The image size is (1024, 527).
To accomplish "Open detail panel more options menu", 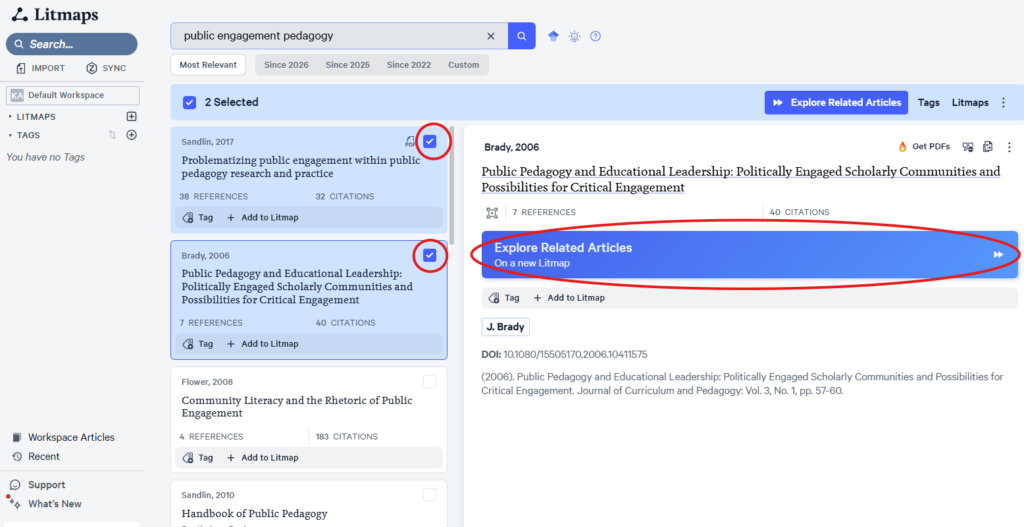I will pos(1009,147).
